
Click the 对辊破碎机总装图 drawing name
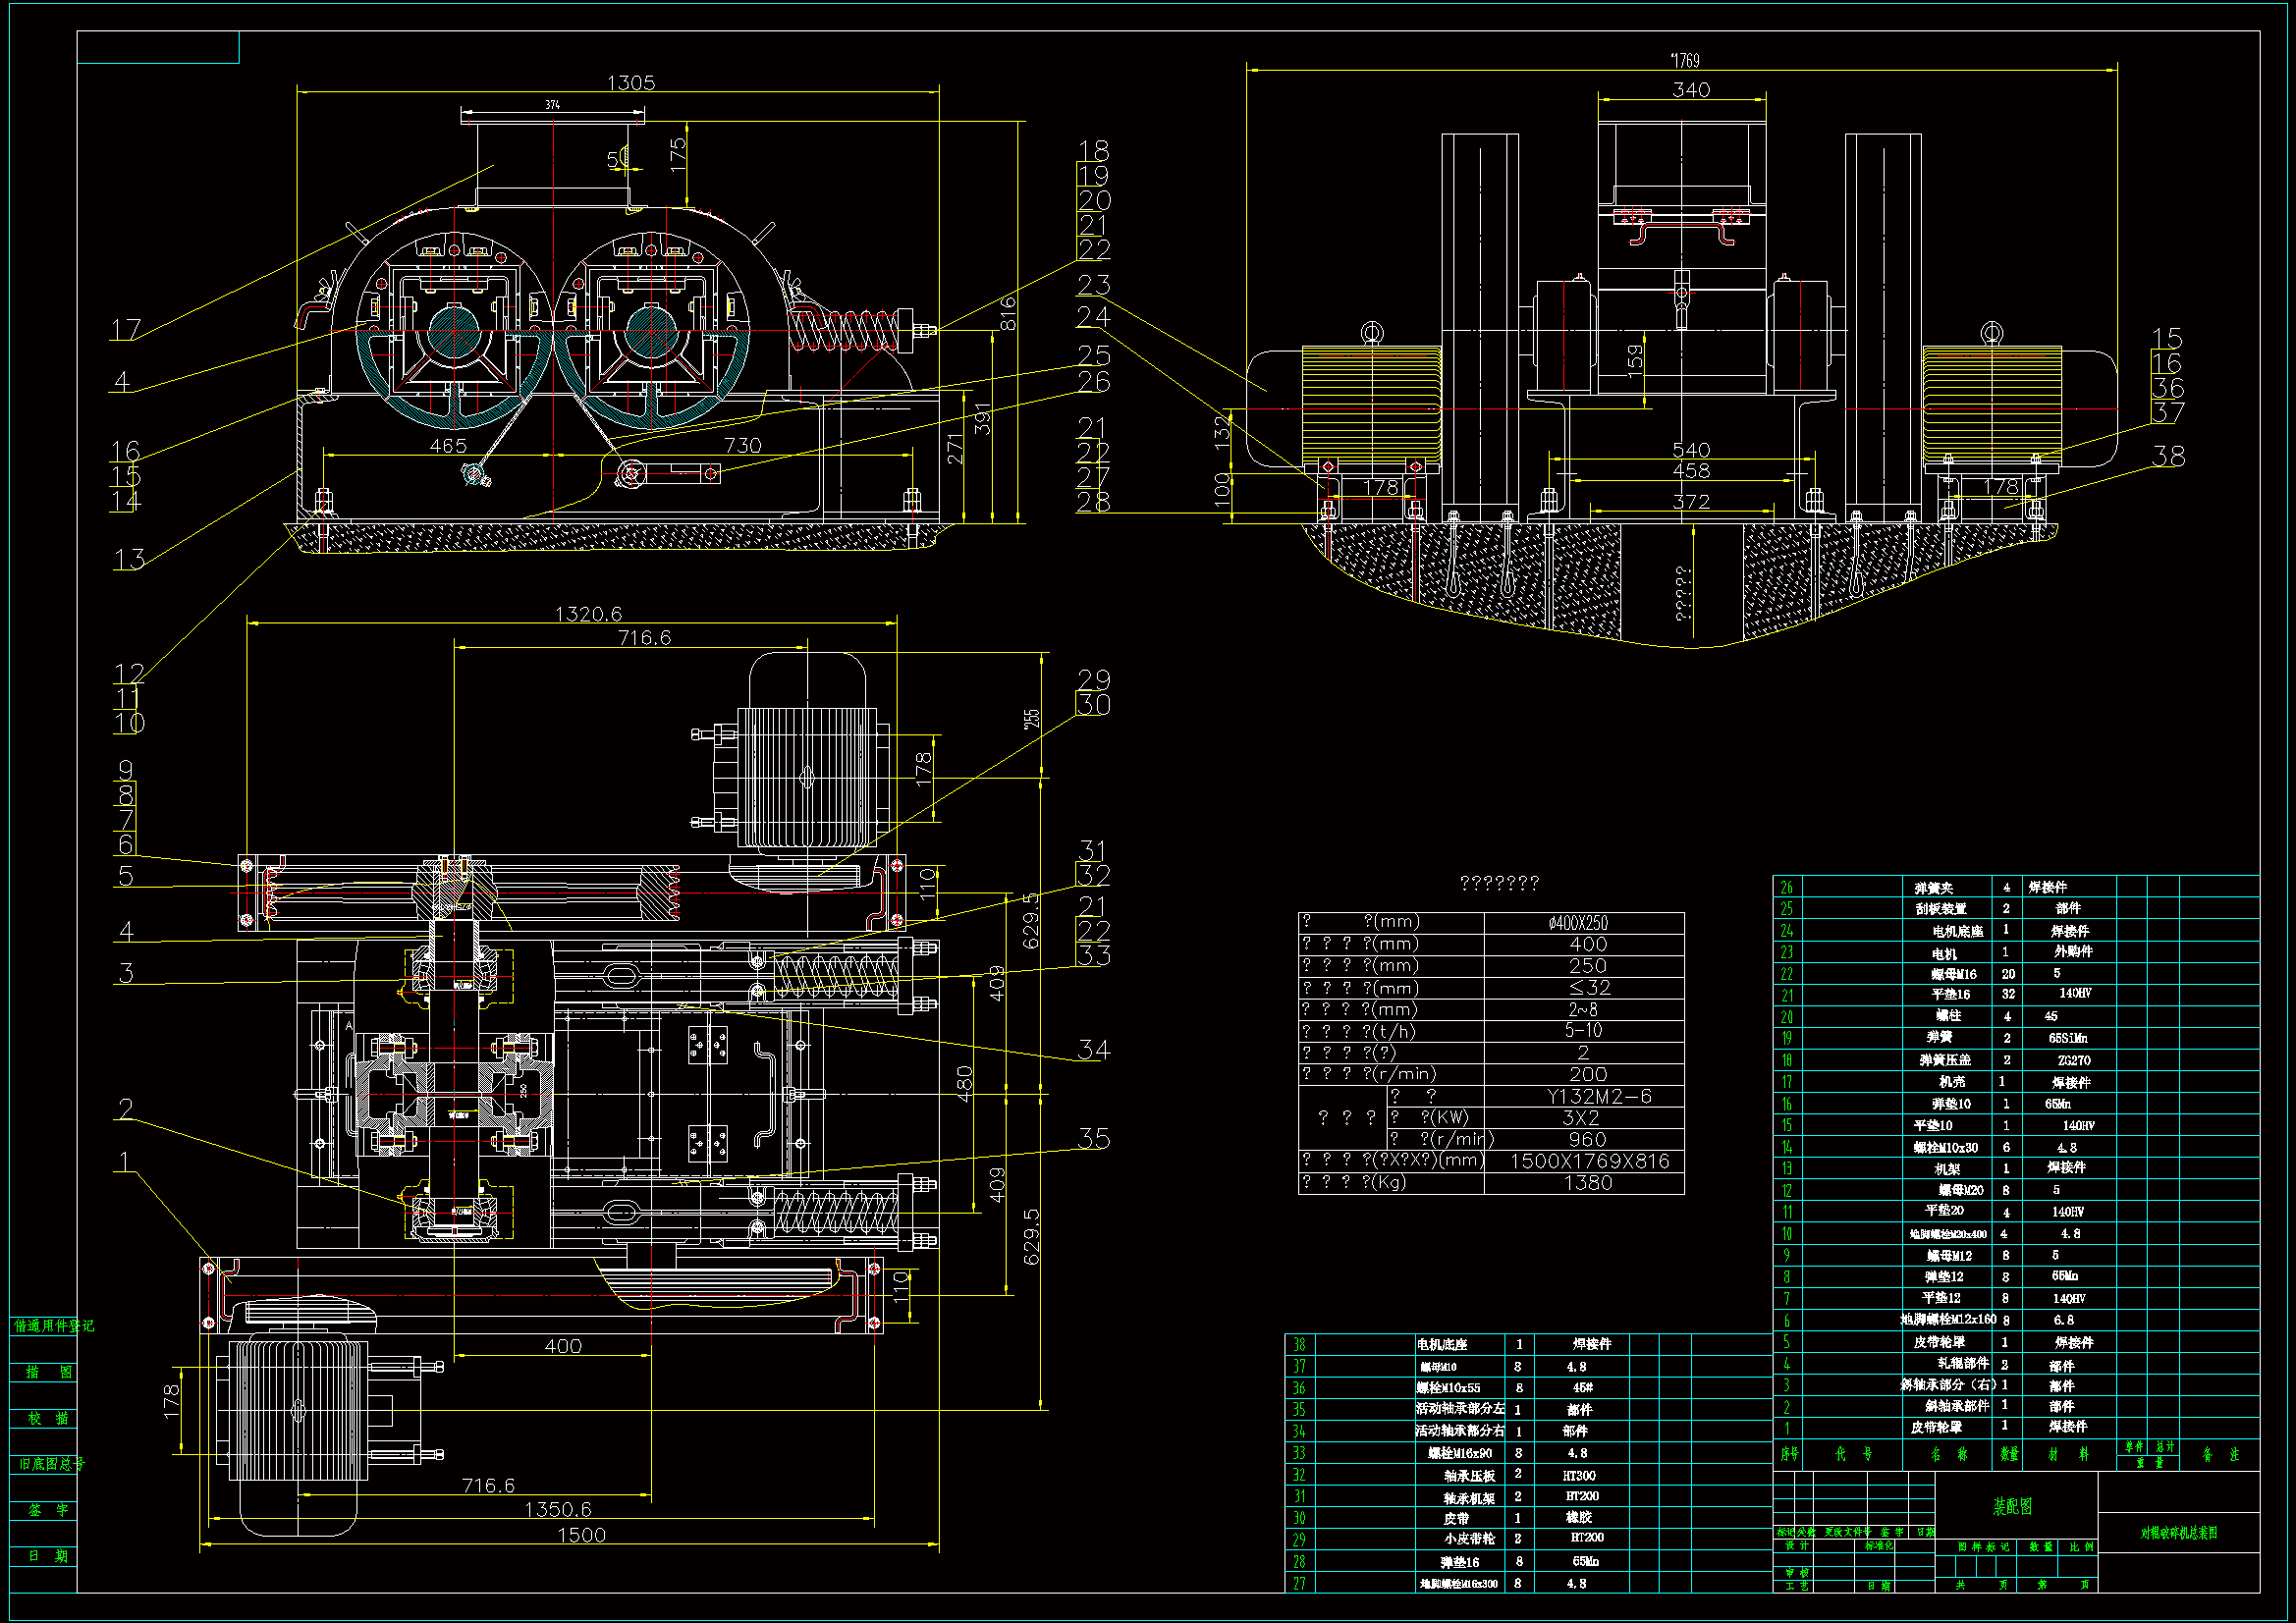click(2178, 1533)
